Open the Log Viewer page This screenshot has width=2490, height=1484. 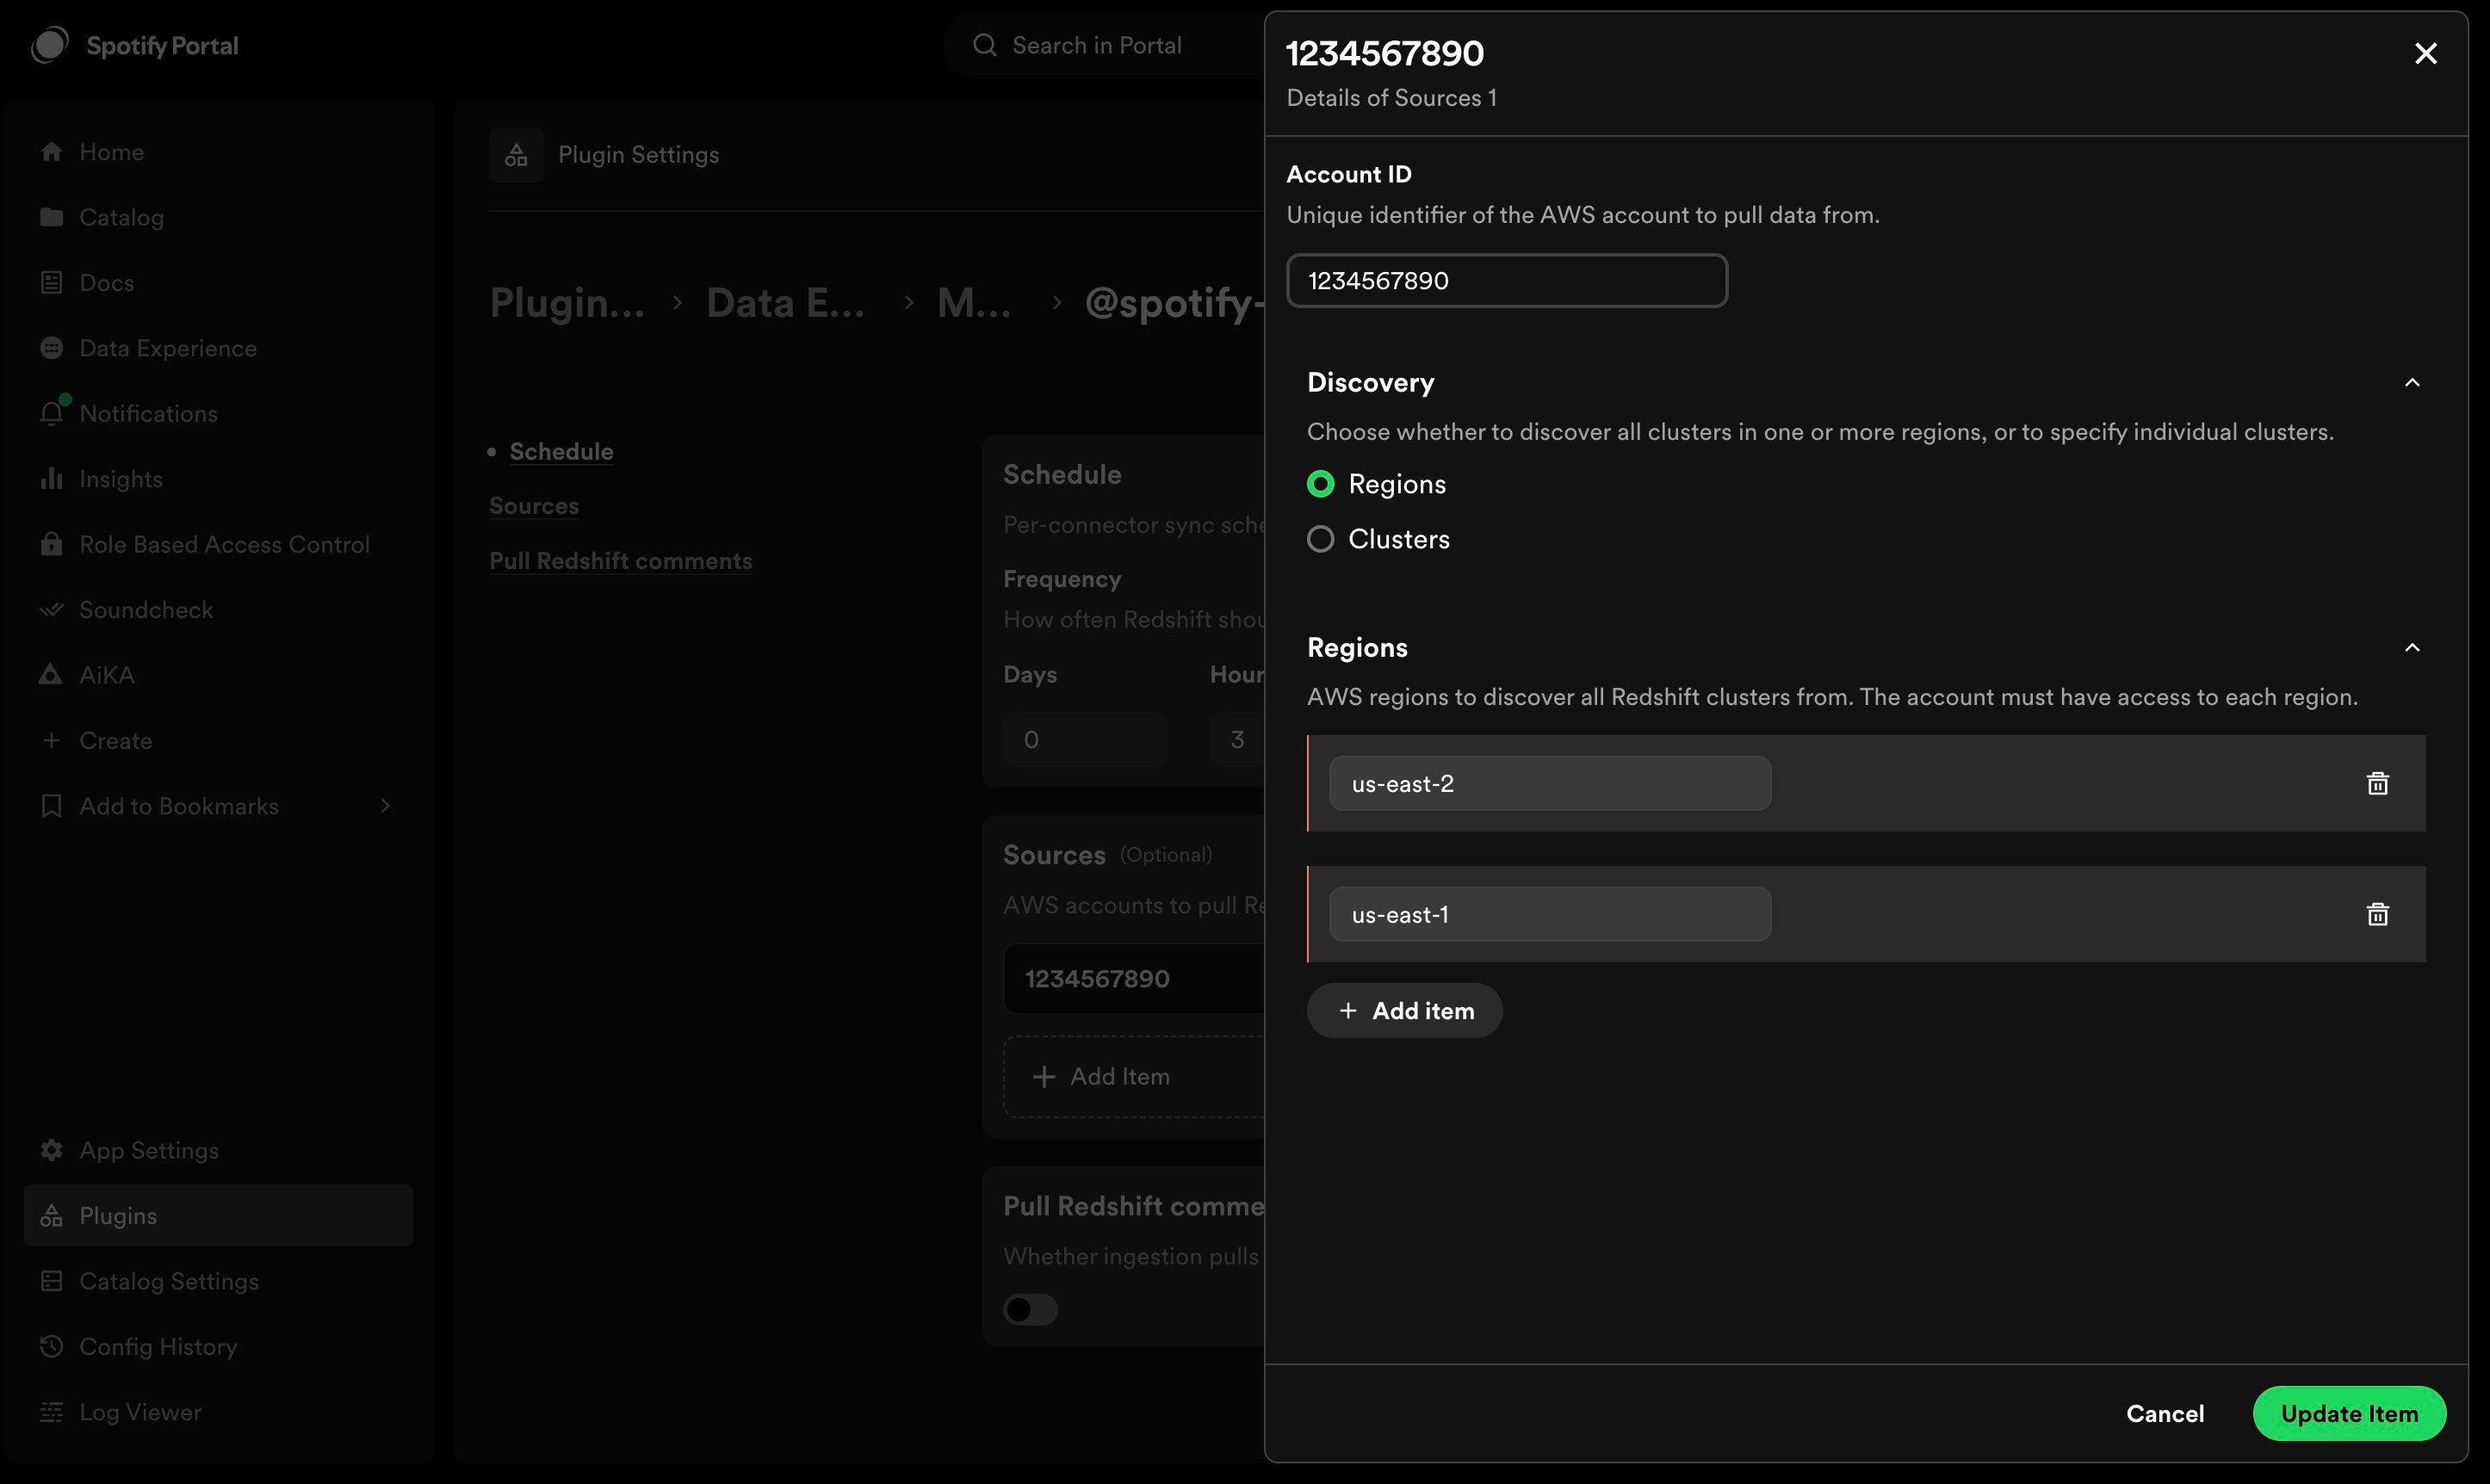(x=218, y=1412)
